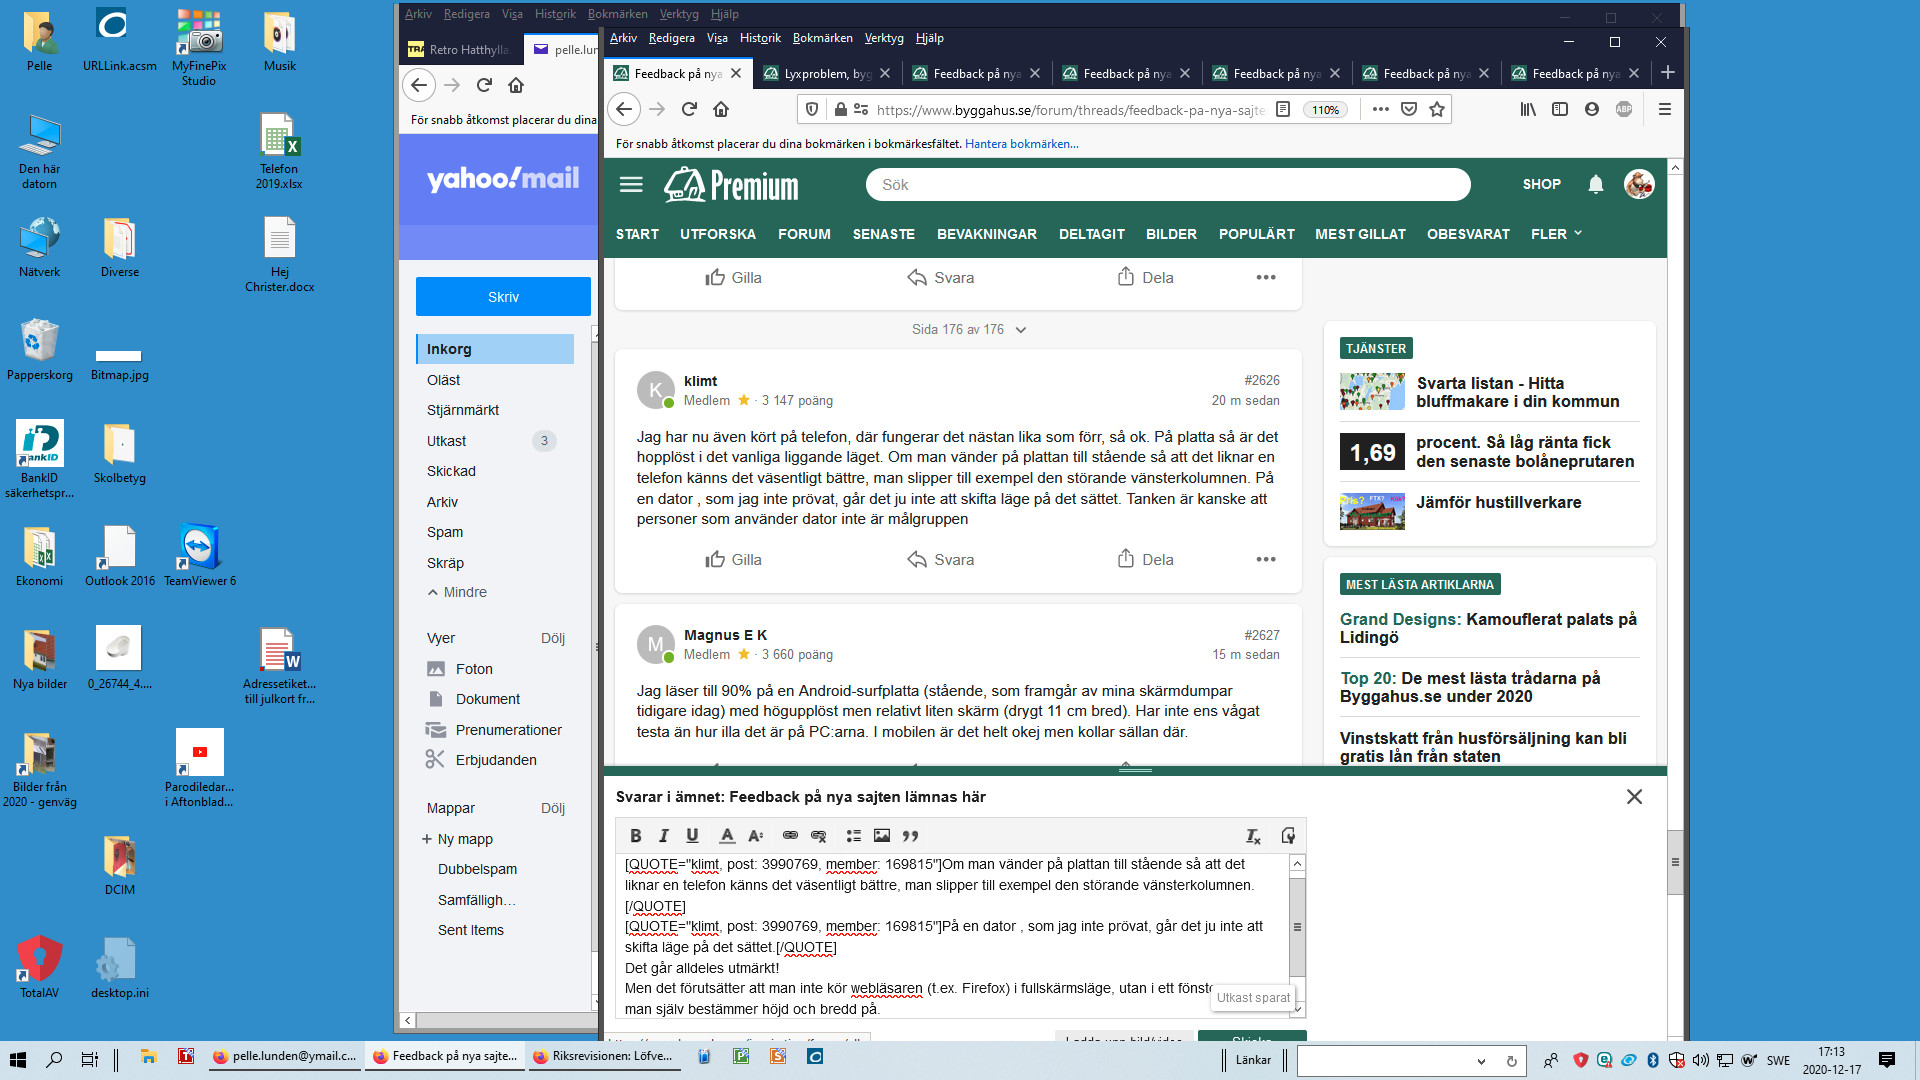Open notifications bell on Byggahus header
The width and height of the screenshot is (1920, 1080).
[x=1596, y=184]
